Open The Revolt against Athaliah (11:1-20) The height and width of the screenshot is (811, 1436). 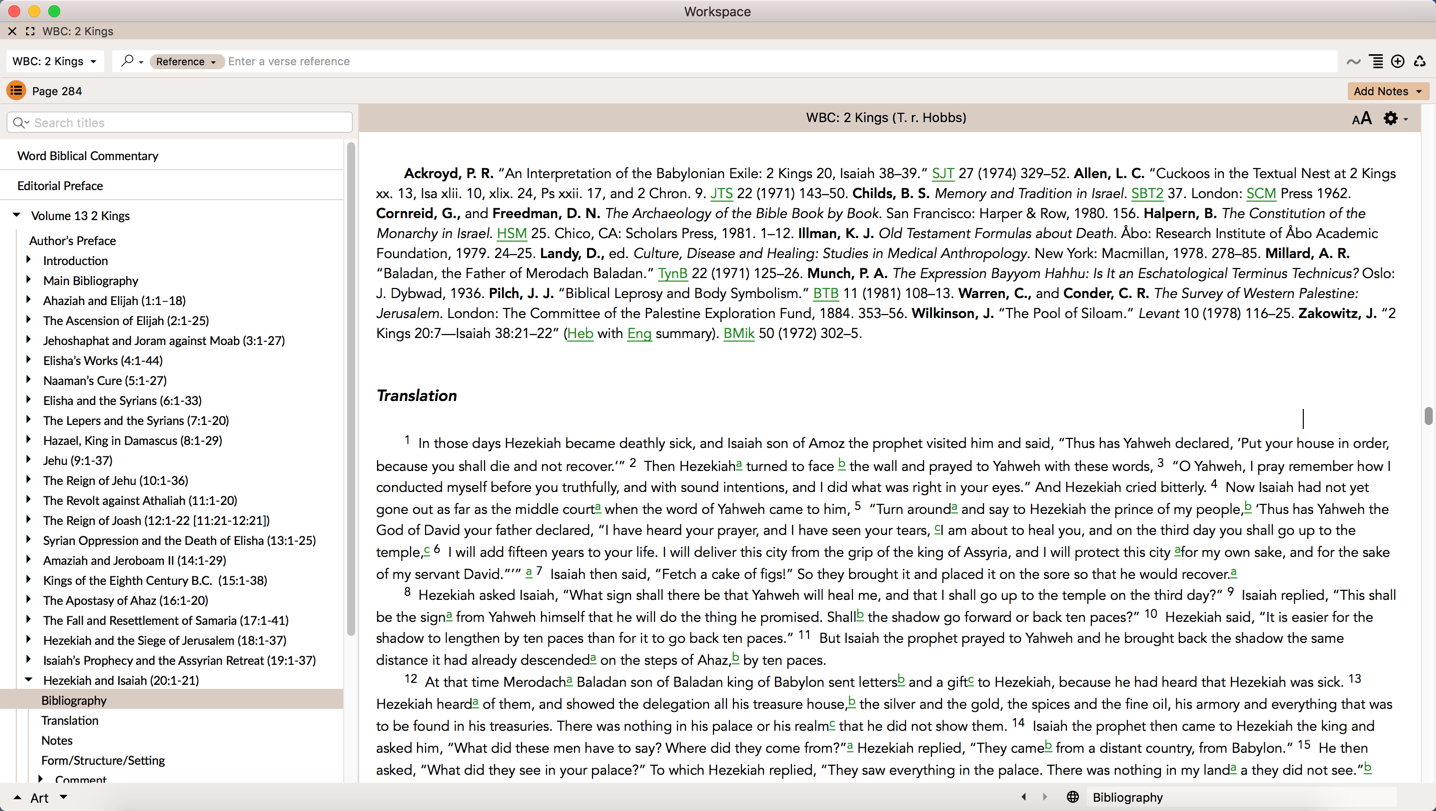pyautogui.click(x=140, y=501)
